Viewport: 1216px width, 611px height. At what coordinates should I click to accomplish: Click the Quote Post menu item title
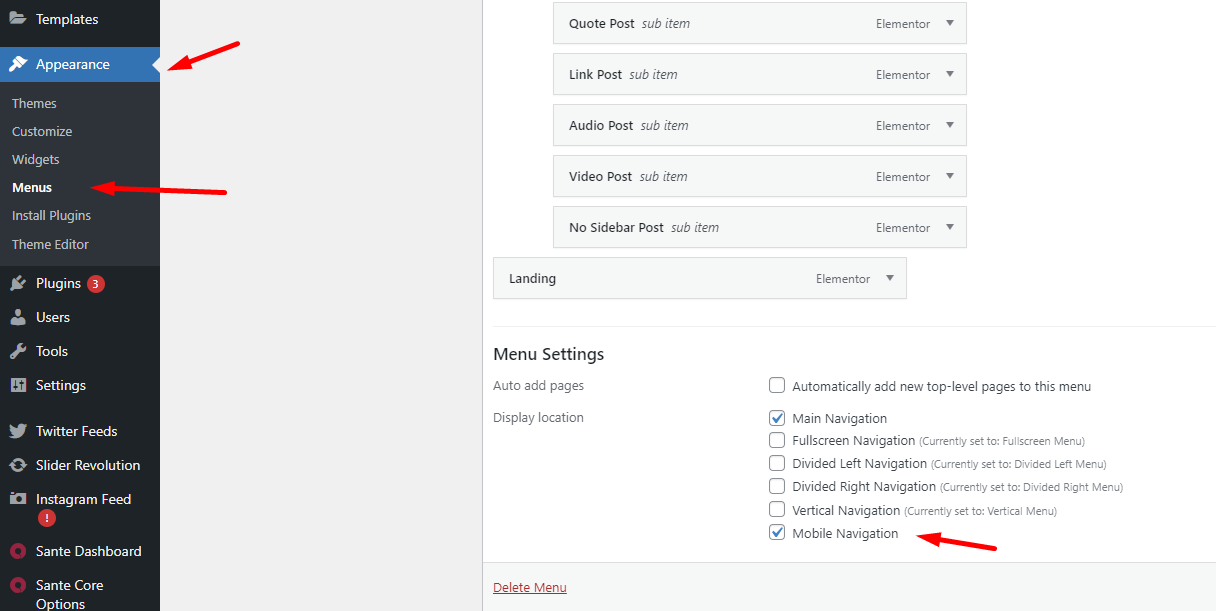602,23
